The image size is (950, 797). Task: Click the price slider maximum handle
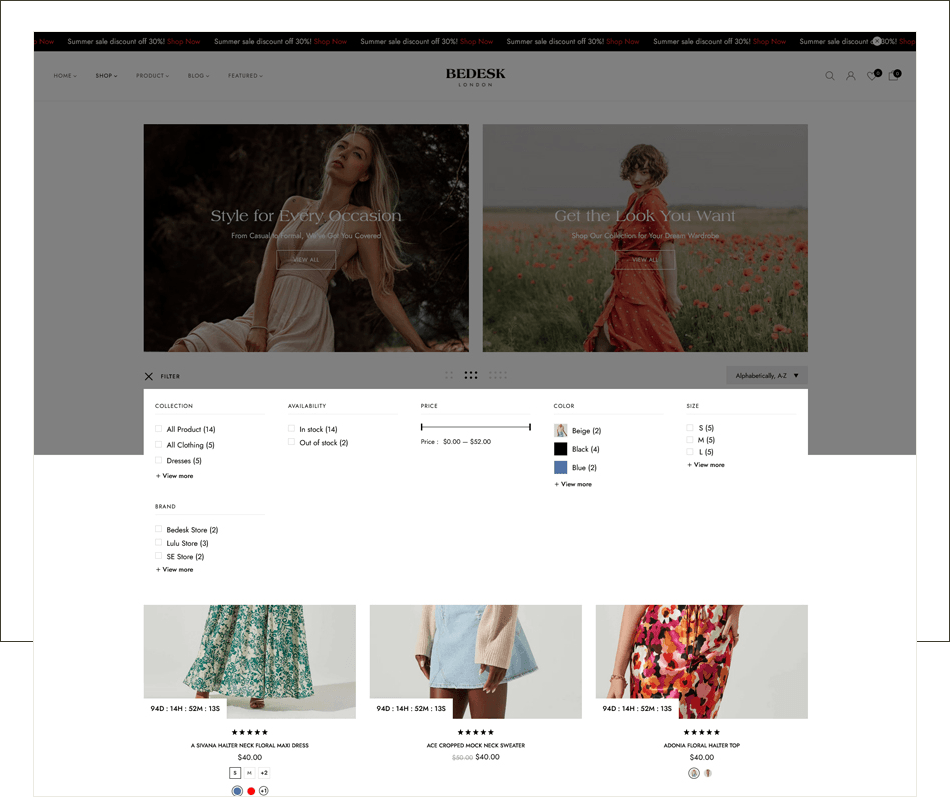click(x=530, y=427)
